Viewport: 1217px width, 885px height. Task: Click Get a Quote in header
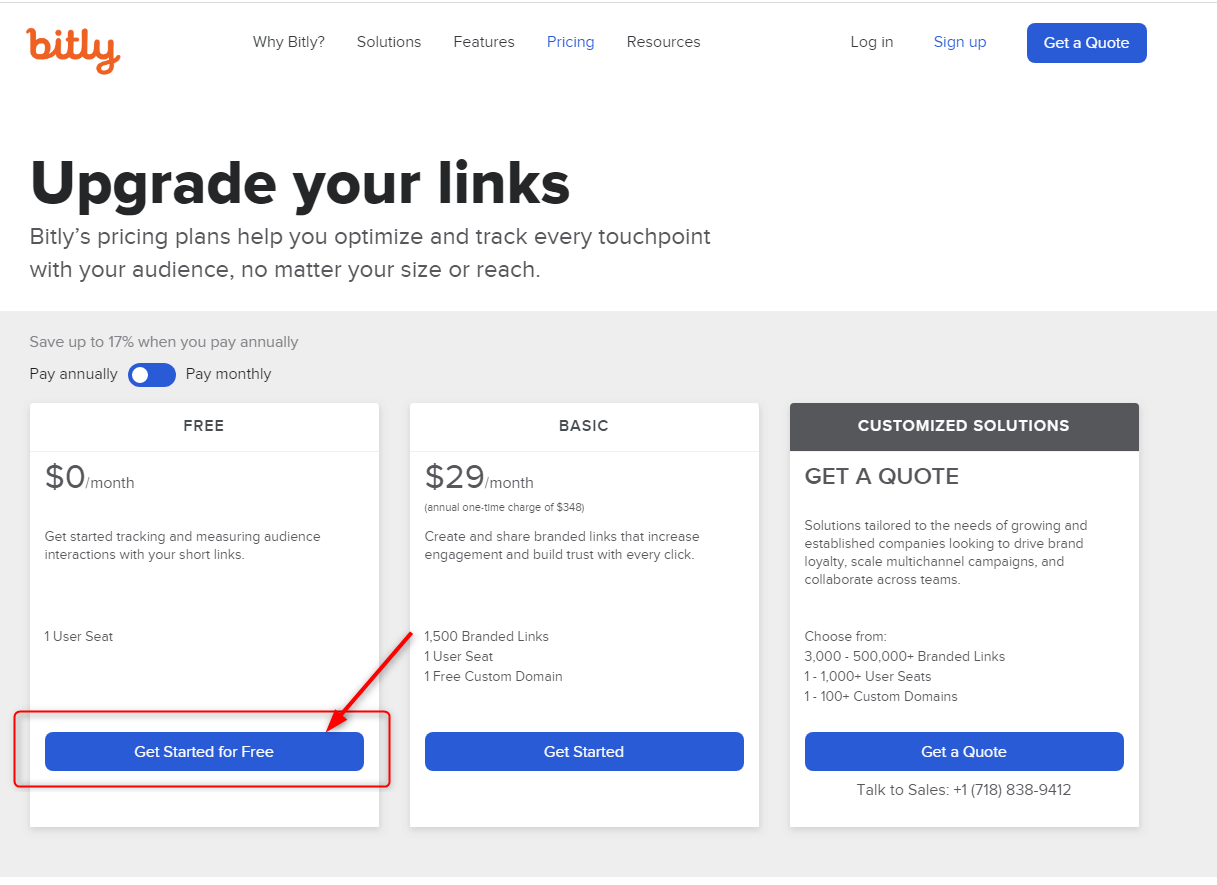coord(1087,43)
